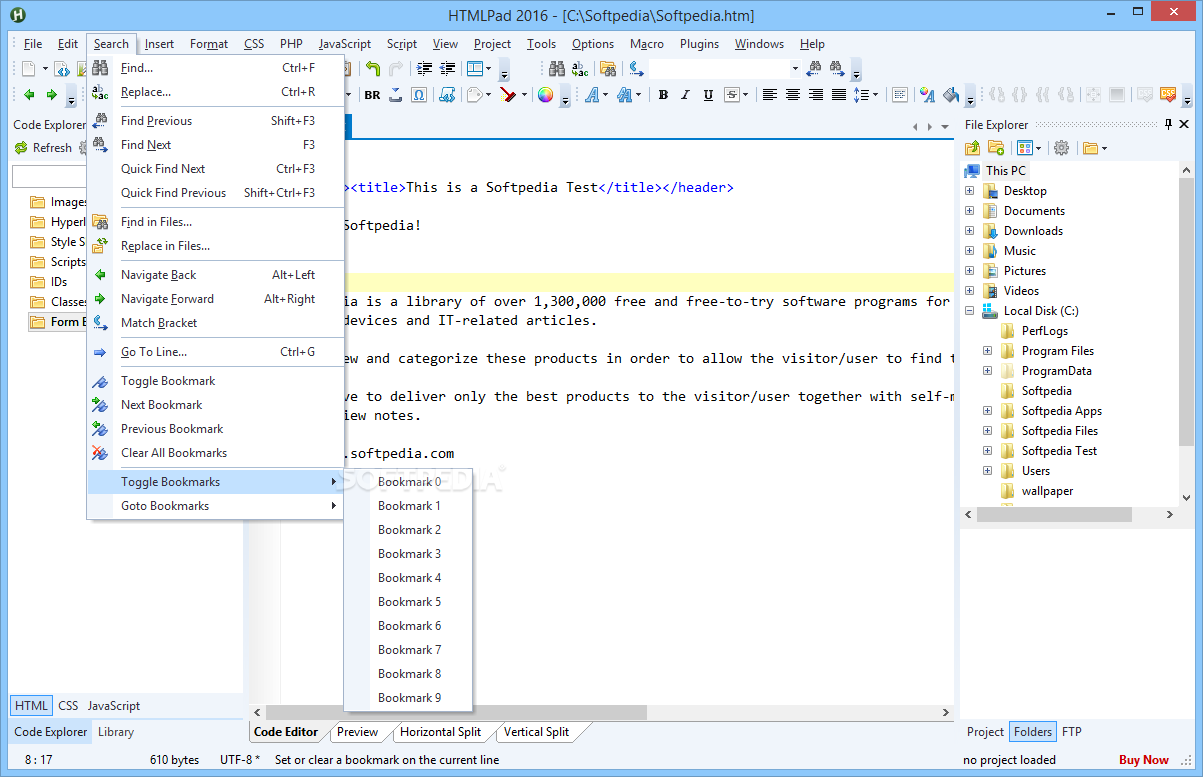Click the toolbar Find Next binoculars icon
This screenshot has width=1203, height=777.
pos(837,69)
